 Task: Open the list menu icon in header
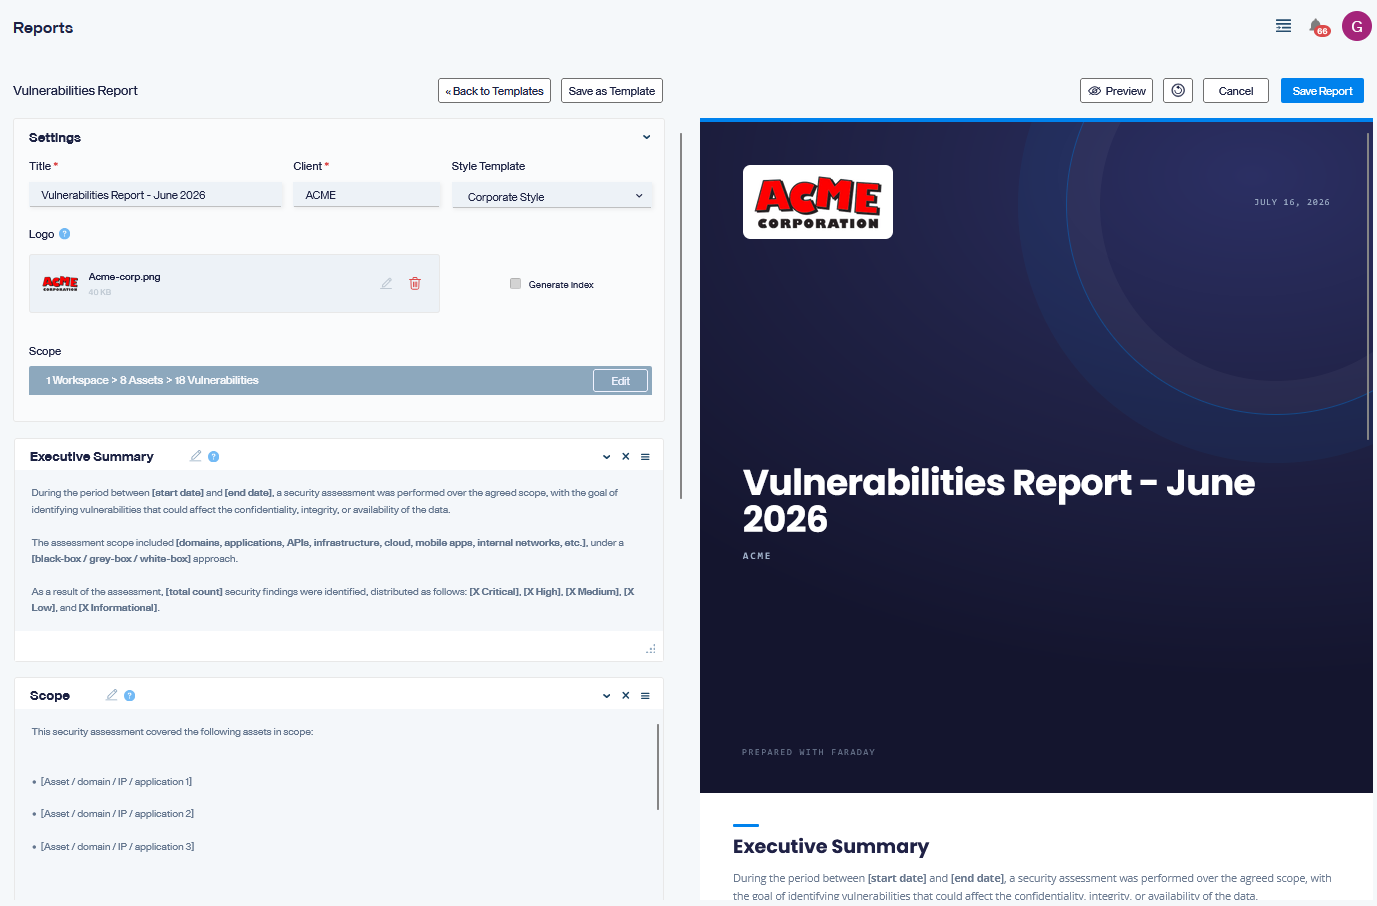click(1284, 26)
